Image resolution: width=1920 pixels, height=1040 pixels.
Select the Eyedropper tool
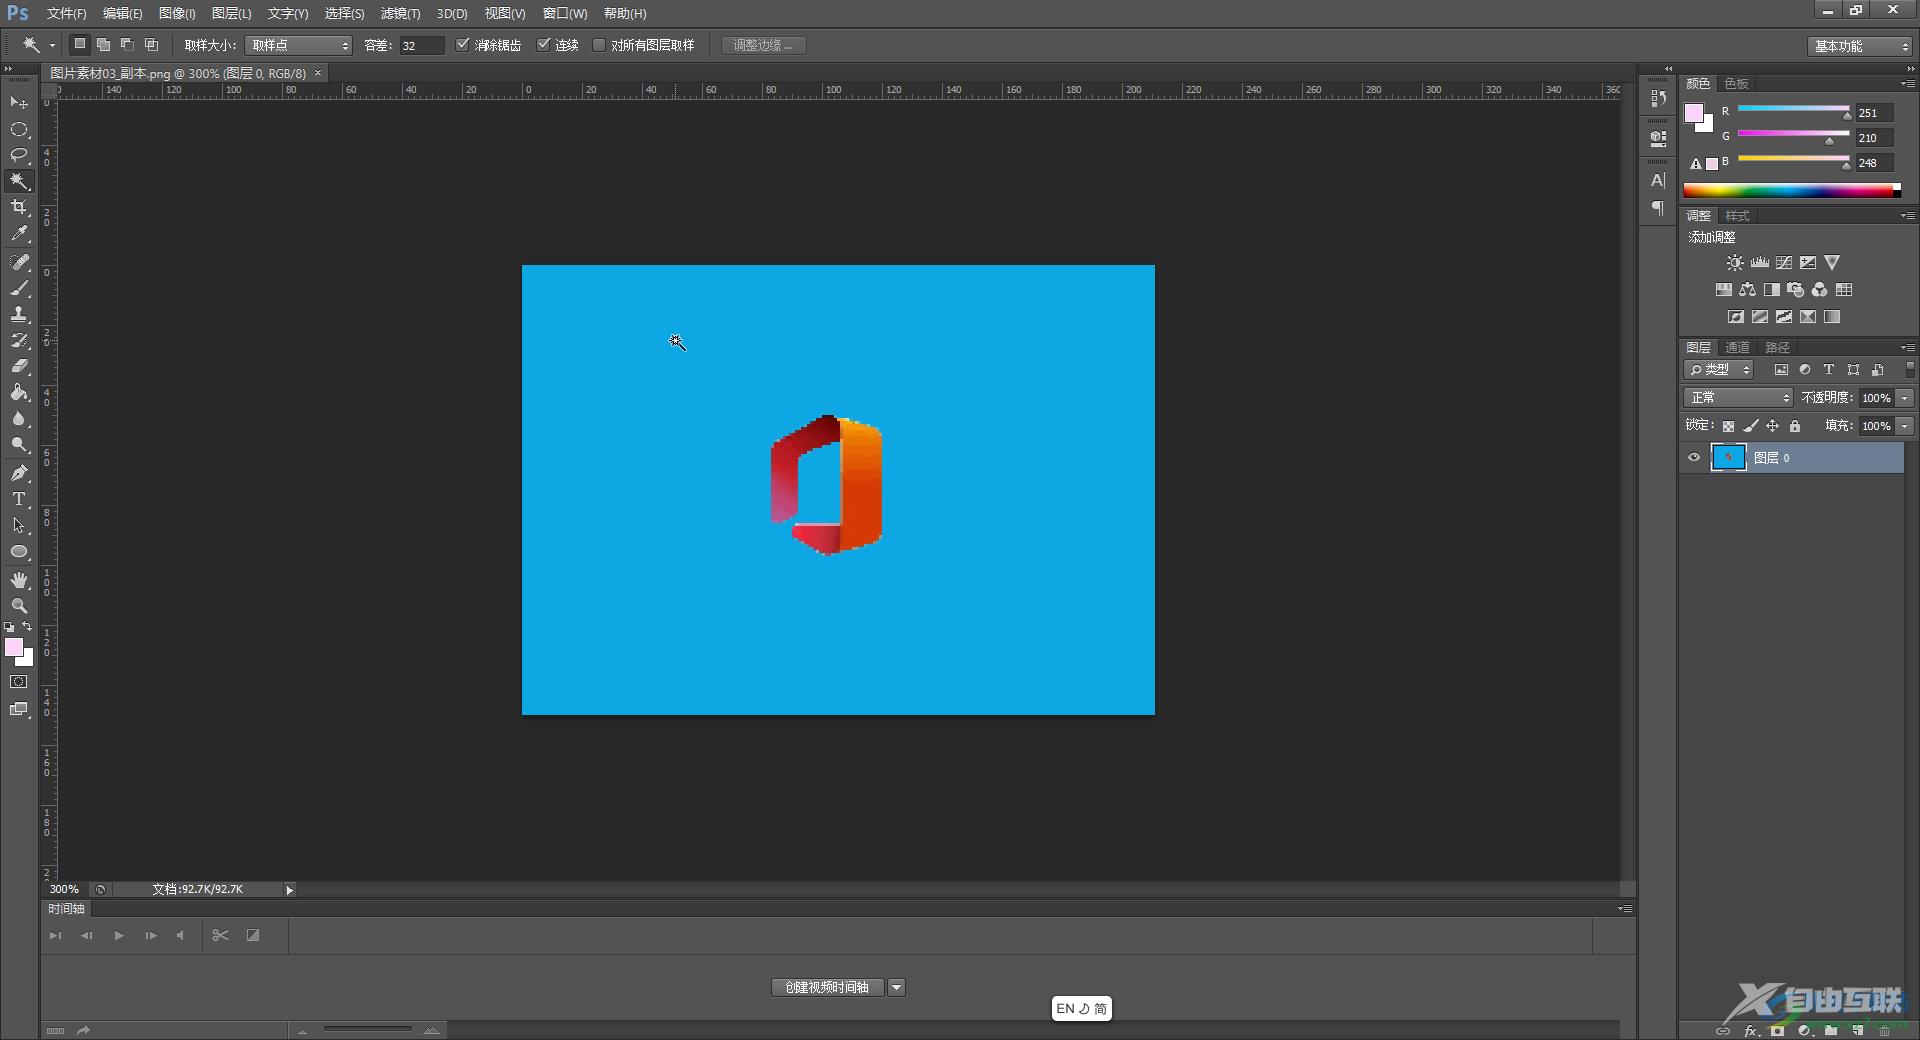pos(18,233)
